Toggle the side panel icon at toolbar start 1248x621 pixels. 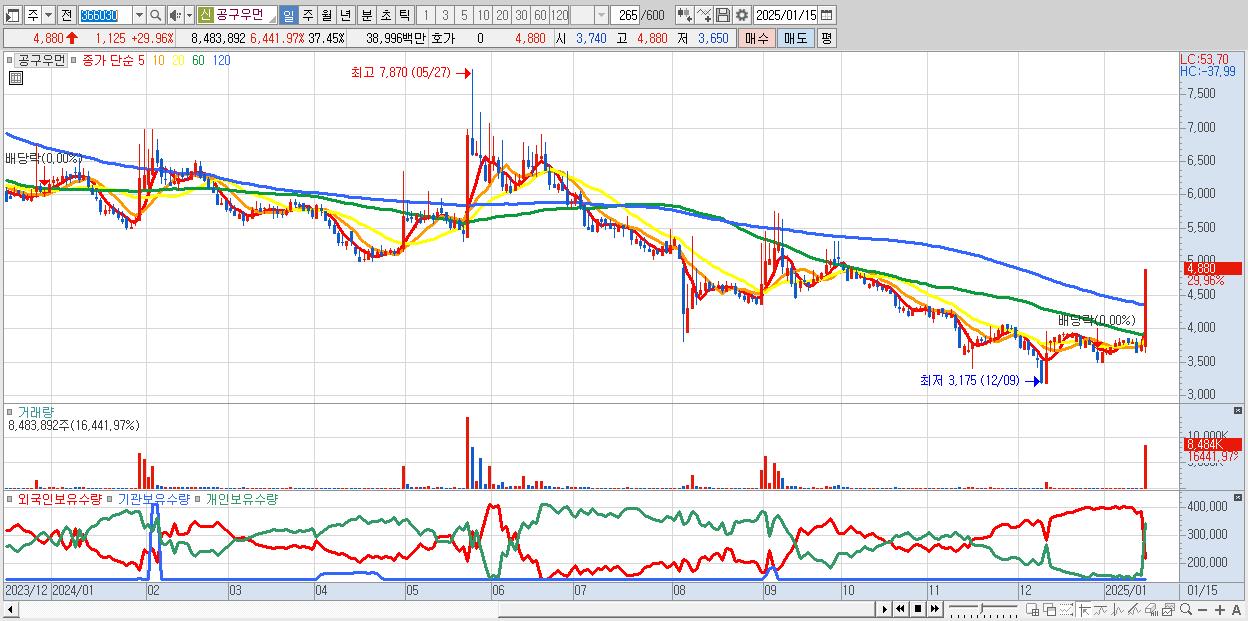coord(12,15)
